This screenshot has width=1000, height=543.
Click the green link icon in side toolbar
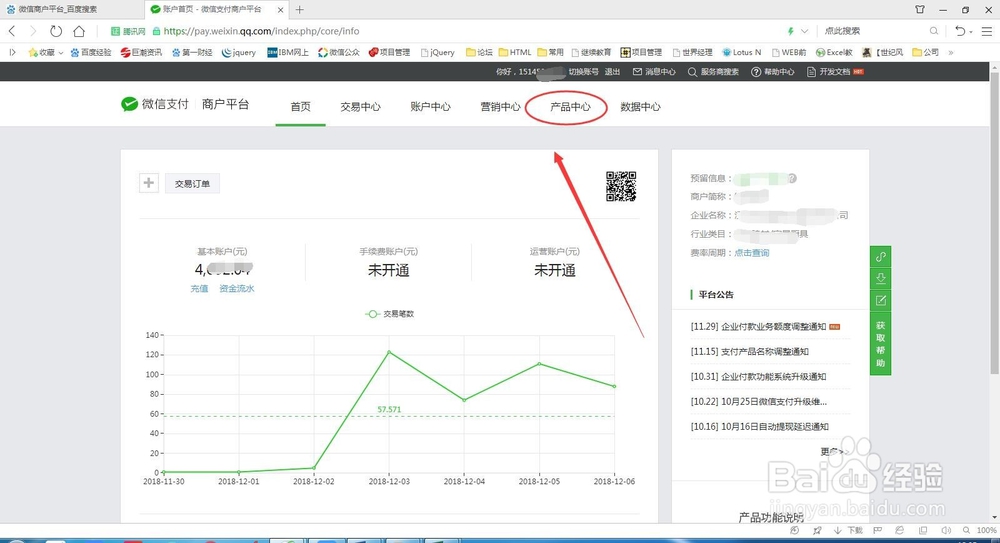(881, 257)
